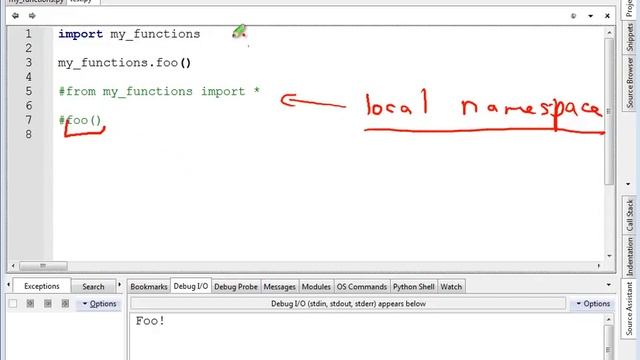Screen dimensions: 640x360
Task: Open the Snippets side tab
Action: [x=629, y=37]
